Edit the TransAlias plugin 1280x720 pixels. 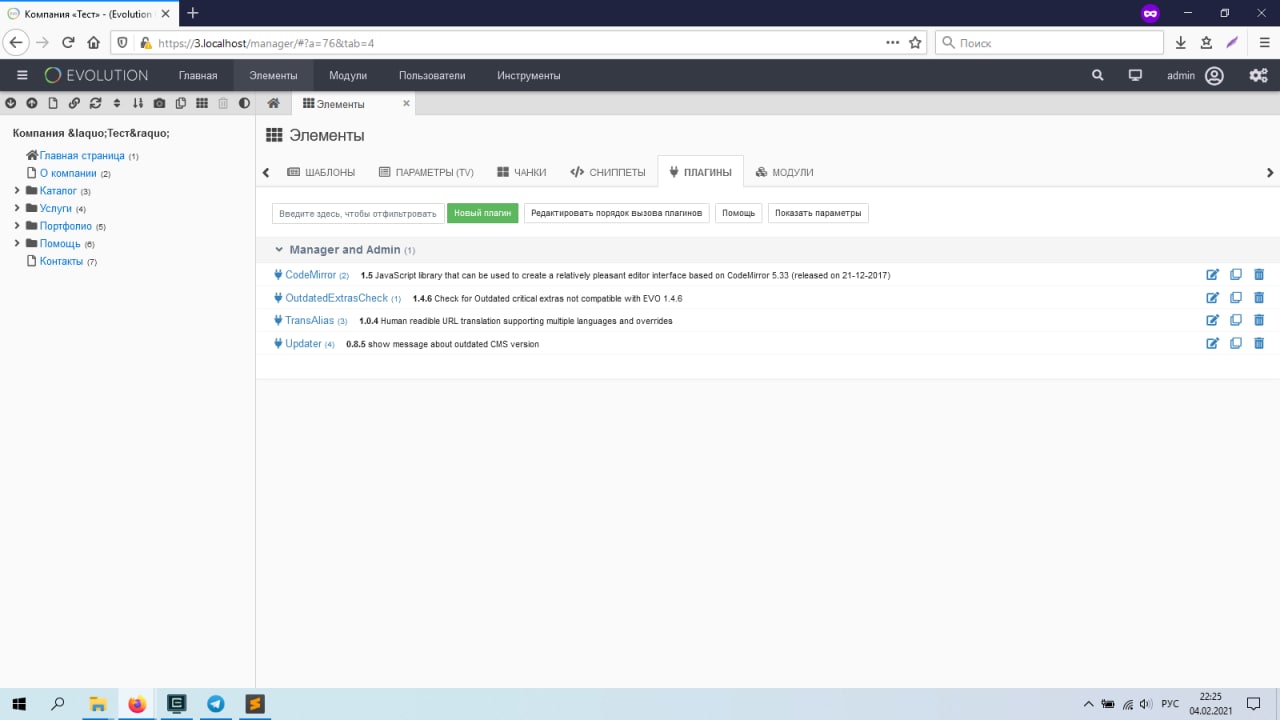[x=1213, y=321]
